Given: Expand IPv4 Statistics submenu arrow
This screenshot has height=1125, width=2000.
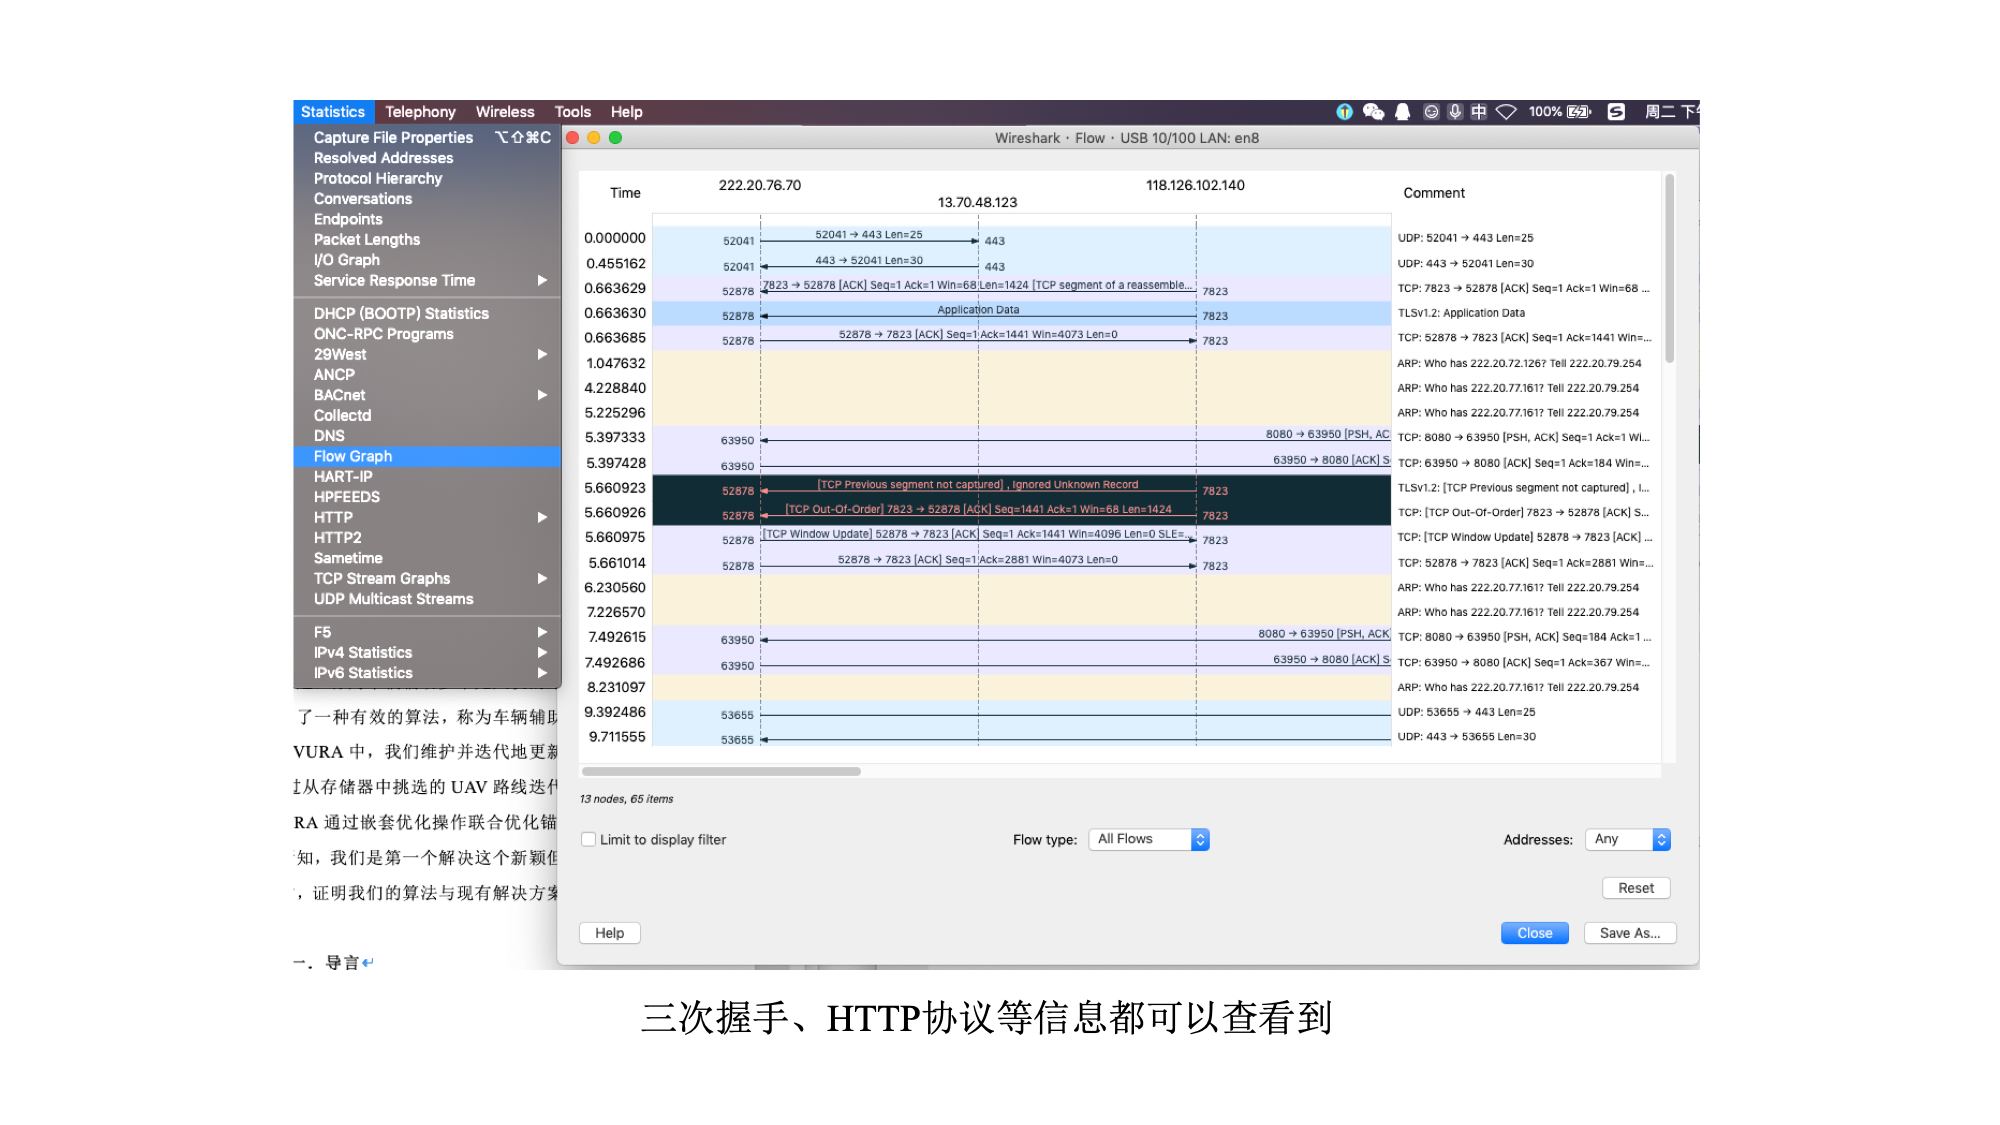Looking at the screenshot, I should 542,652.
